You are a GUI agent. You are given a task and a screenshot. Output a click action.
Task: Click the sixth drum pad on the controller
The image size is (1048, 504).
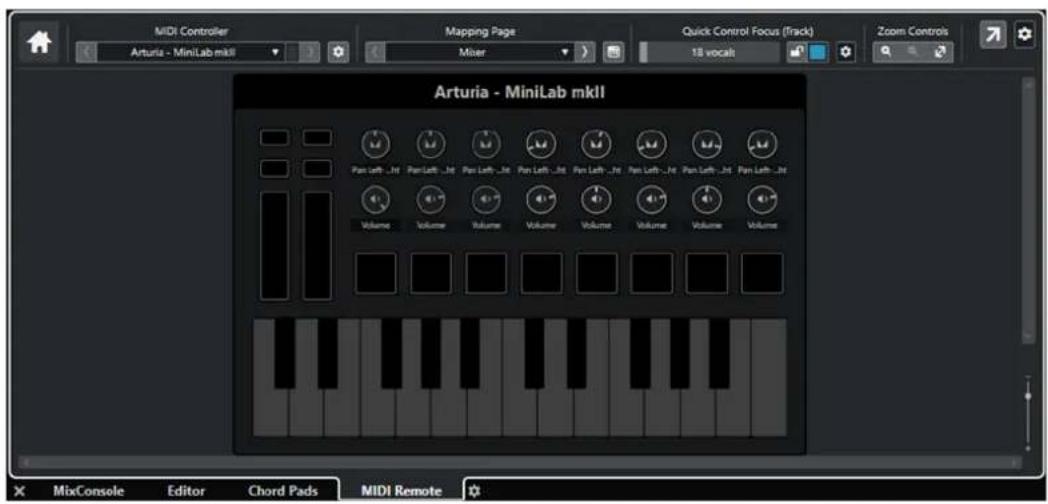pos(652,273)
